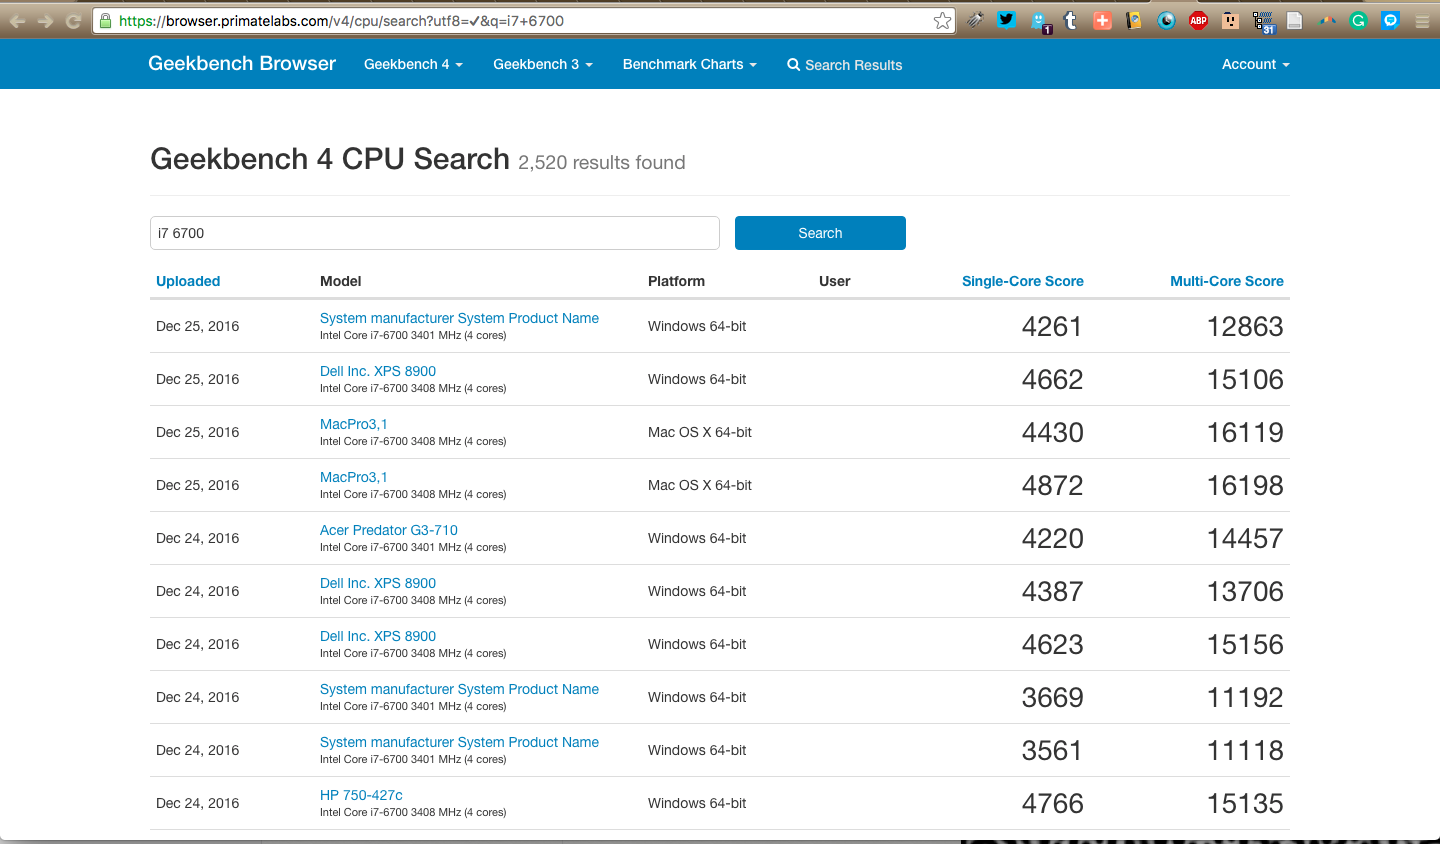This screenshot has height=844, width=1440.
Task: Open the Ghostery ghost extension icon
Action: pyautogui.click(x=1039, y=21)
